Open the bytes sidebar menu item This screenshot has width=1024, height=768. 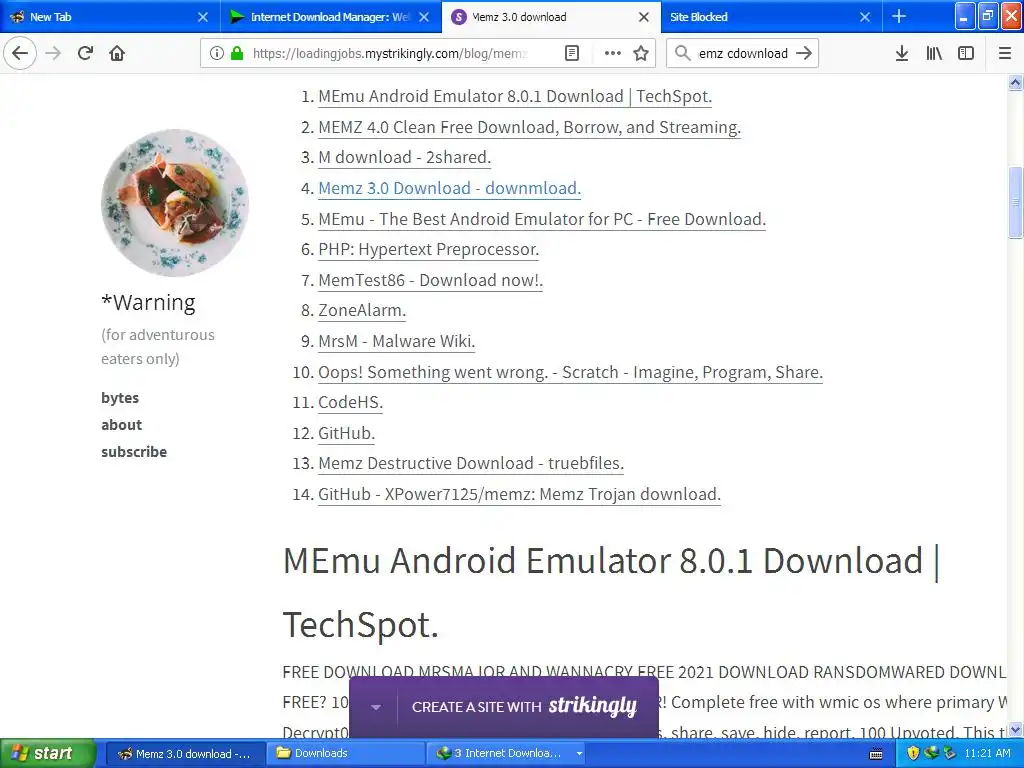[120, 398]
